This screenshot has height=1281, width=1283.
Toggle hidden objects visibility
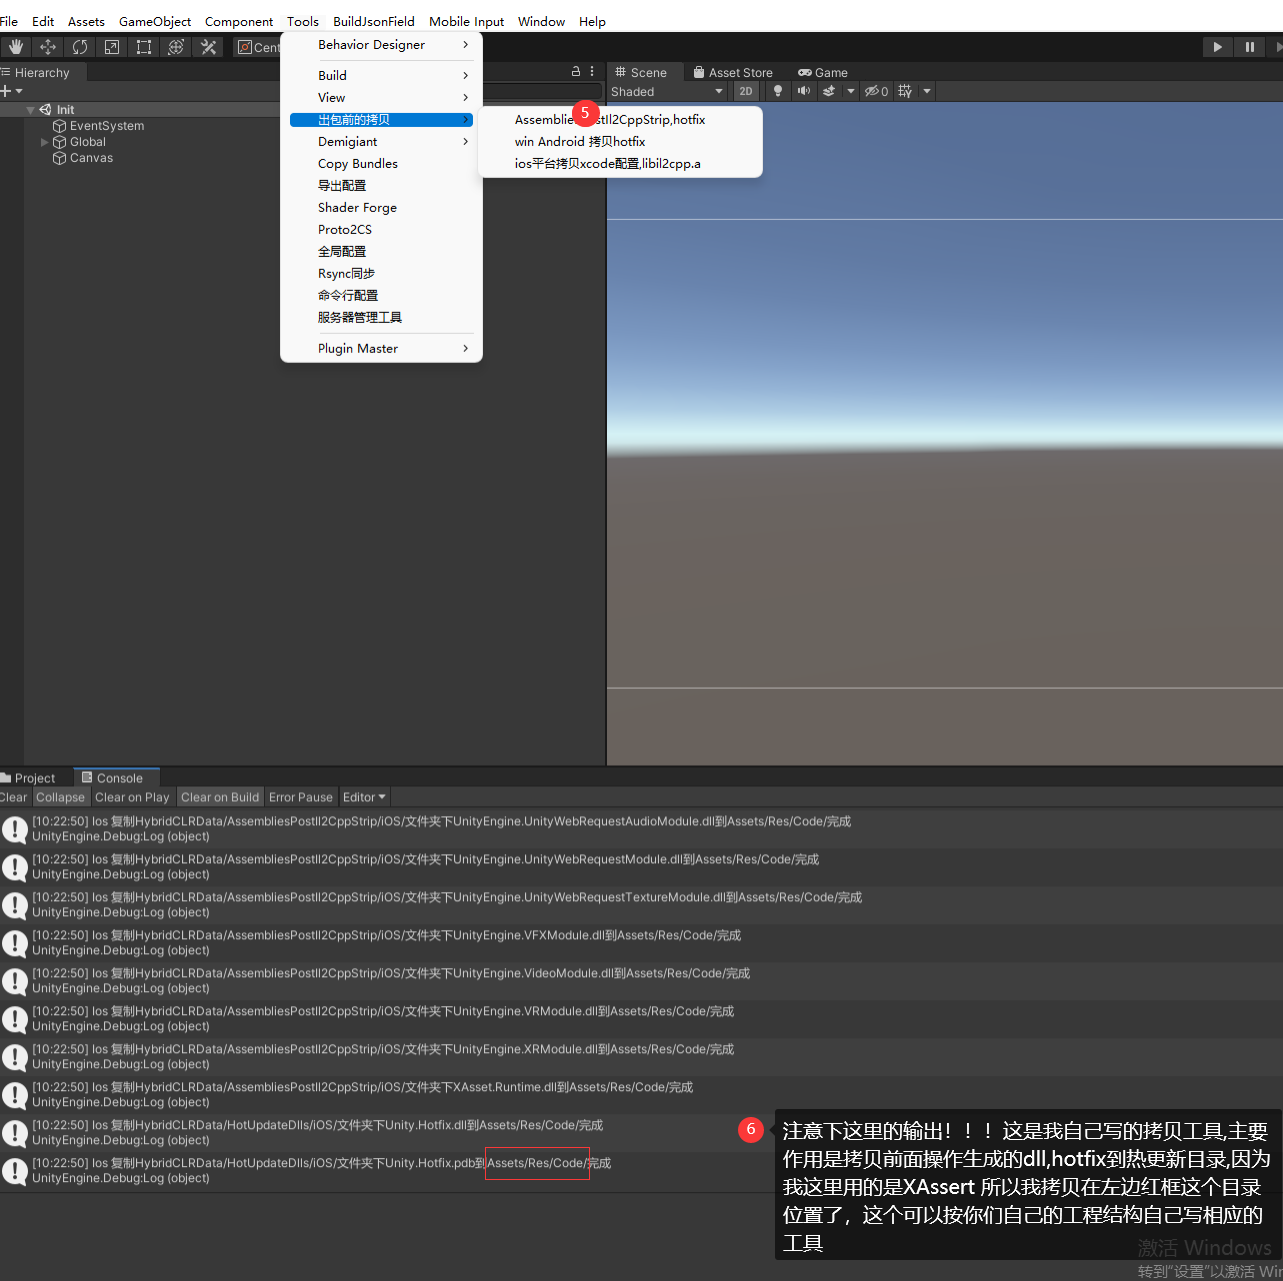[876, 91]
